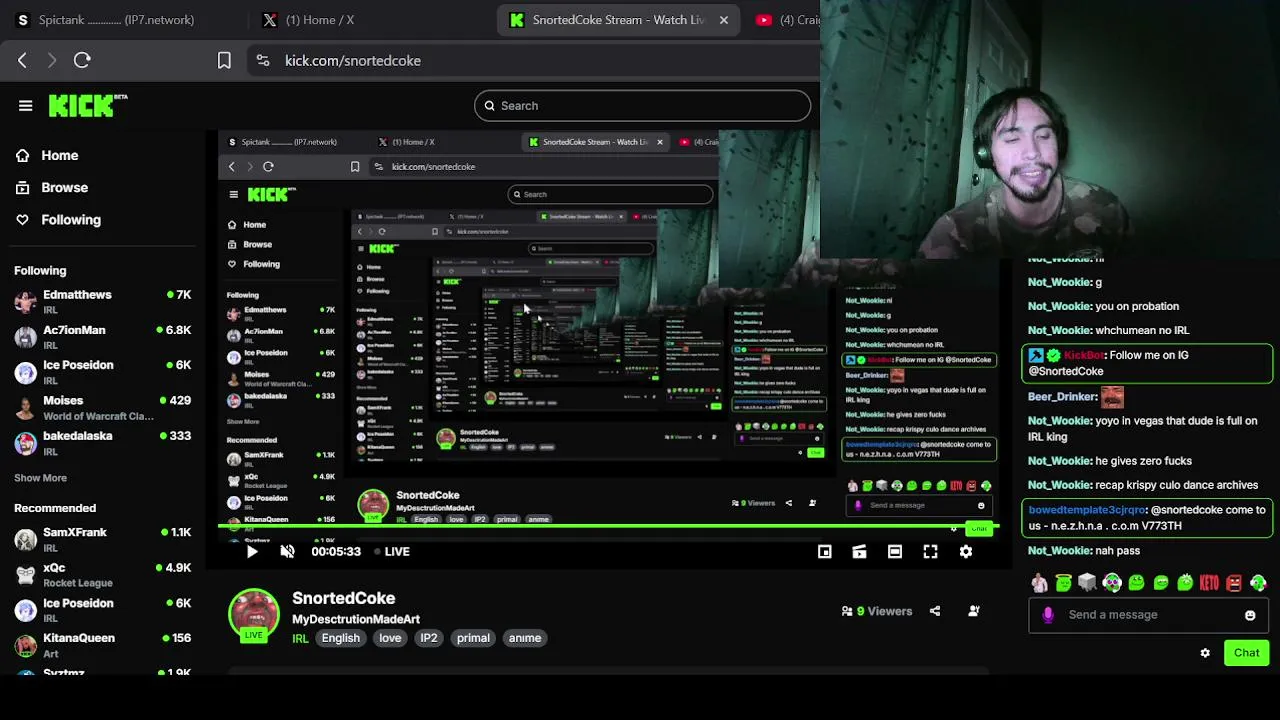Play the stream with the play icon
The width and height of the screenshot is (1280, 720).
(x=252, y=551)
